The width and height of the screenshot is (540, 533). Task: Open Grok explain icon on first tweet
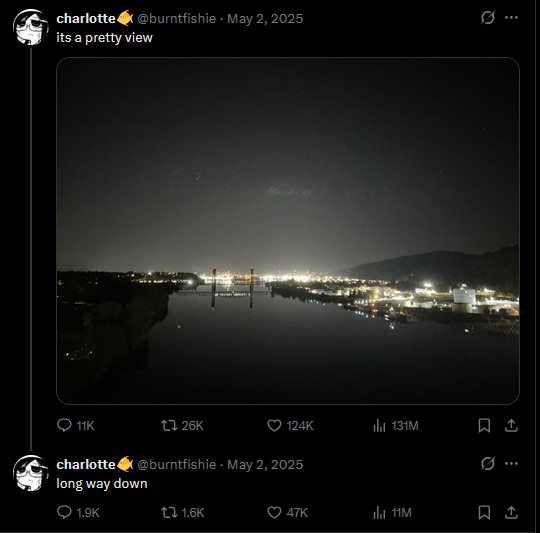click(488, 18)
